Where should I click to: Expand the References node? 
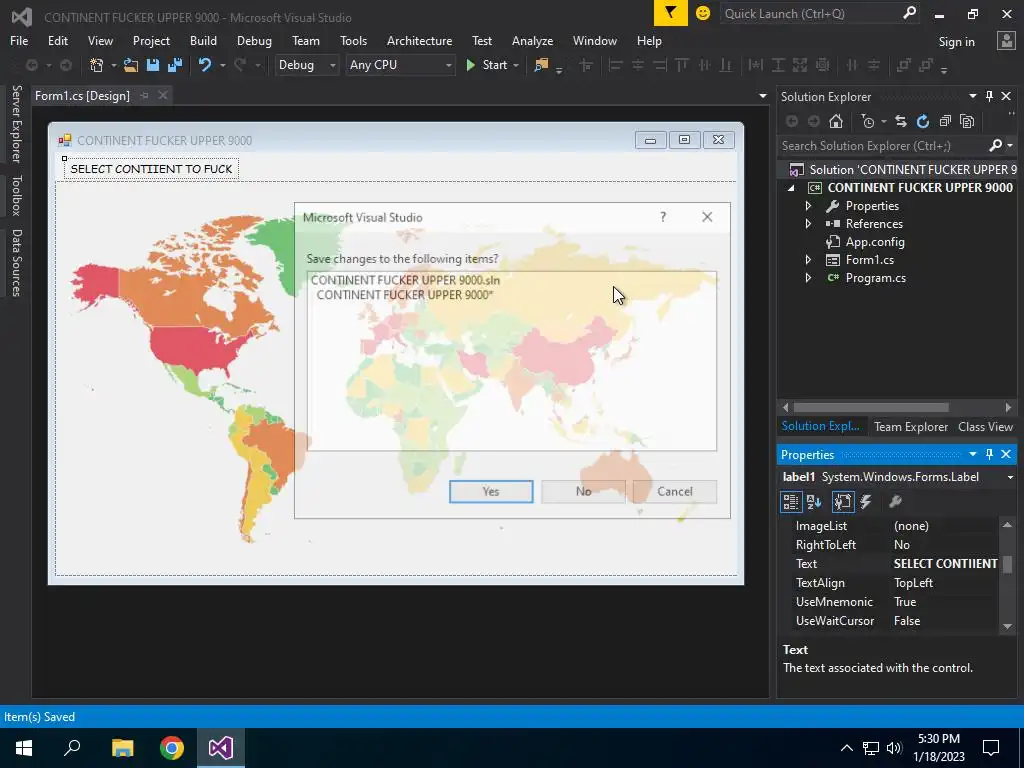pyautogui.click(x=808, y=223)
